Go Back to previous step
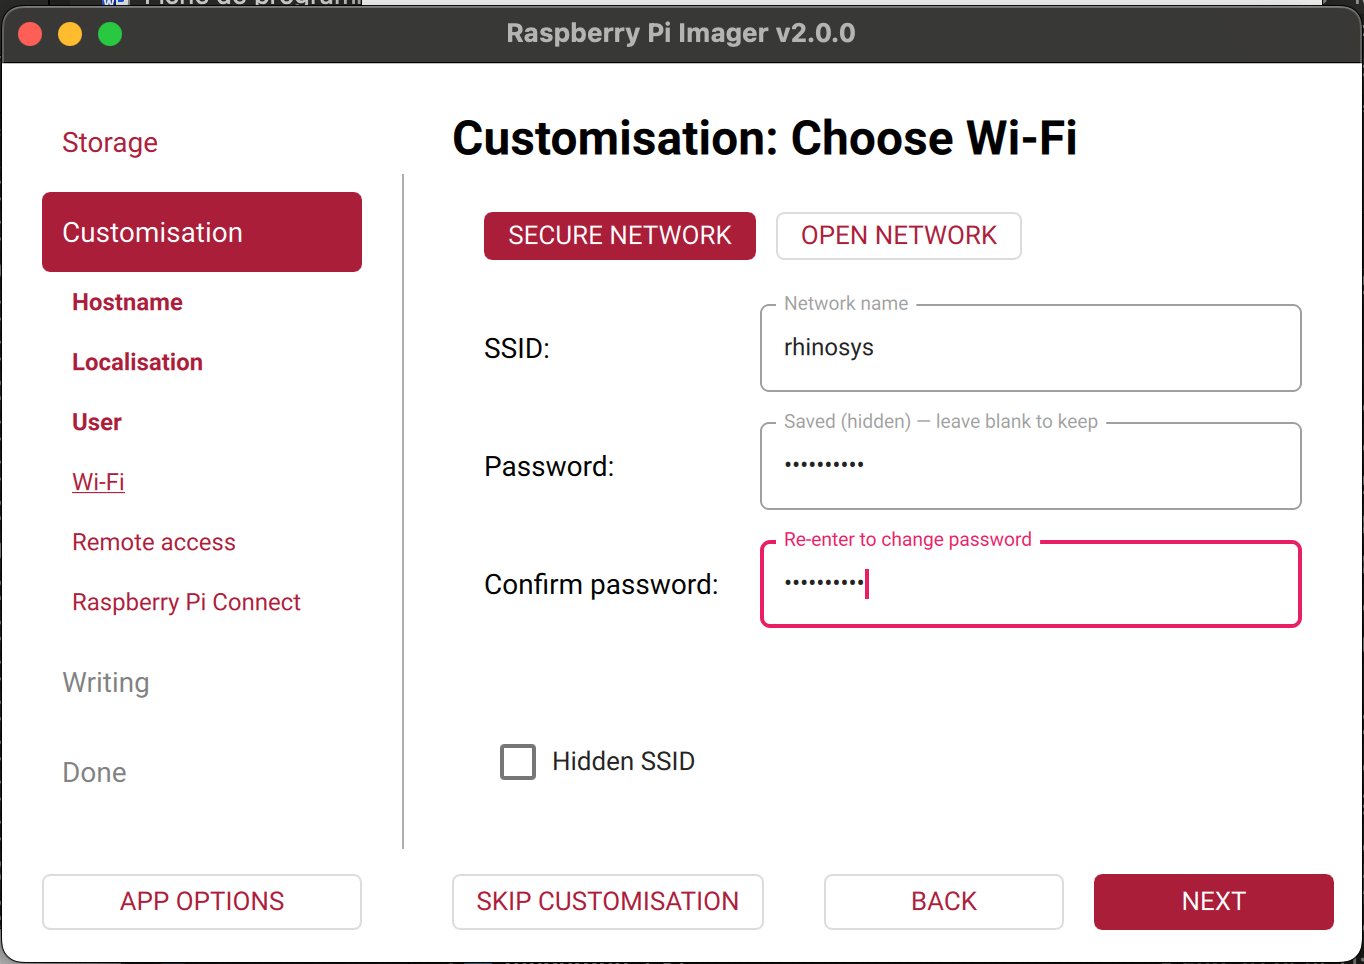Screen dimensions: 1364x964 [943, 902]
